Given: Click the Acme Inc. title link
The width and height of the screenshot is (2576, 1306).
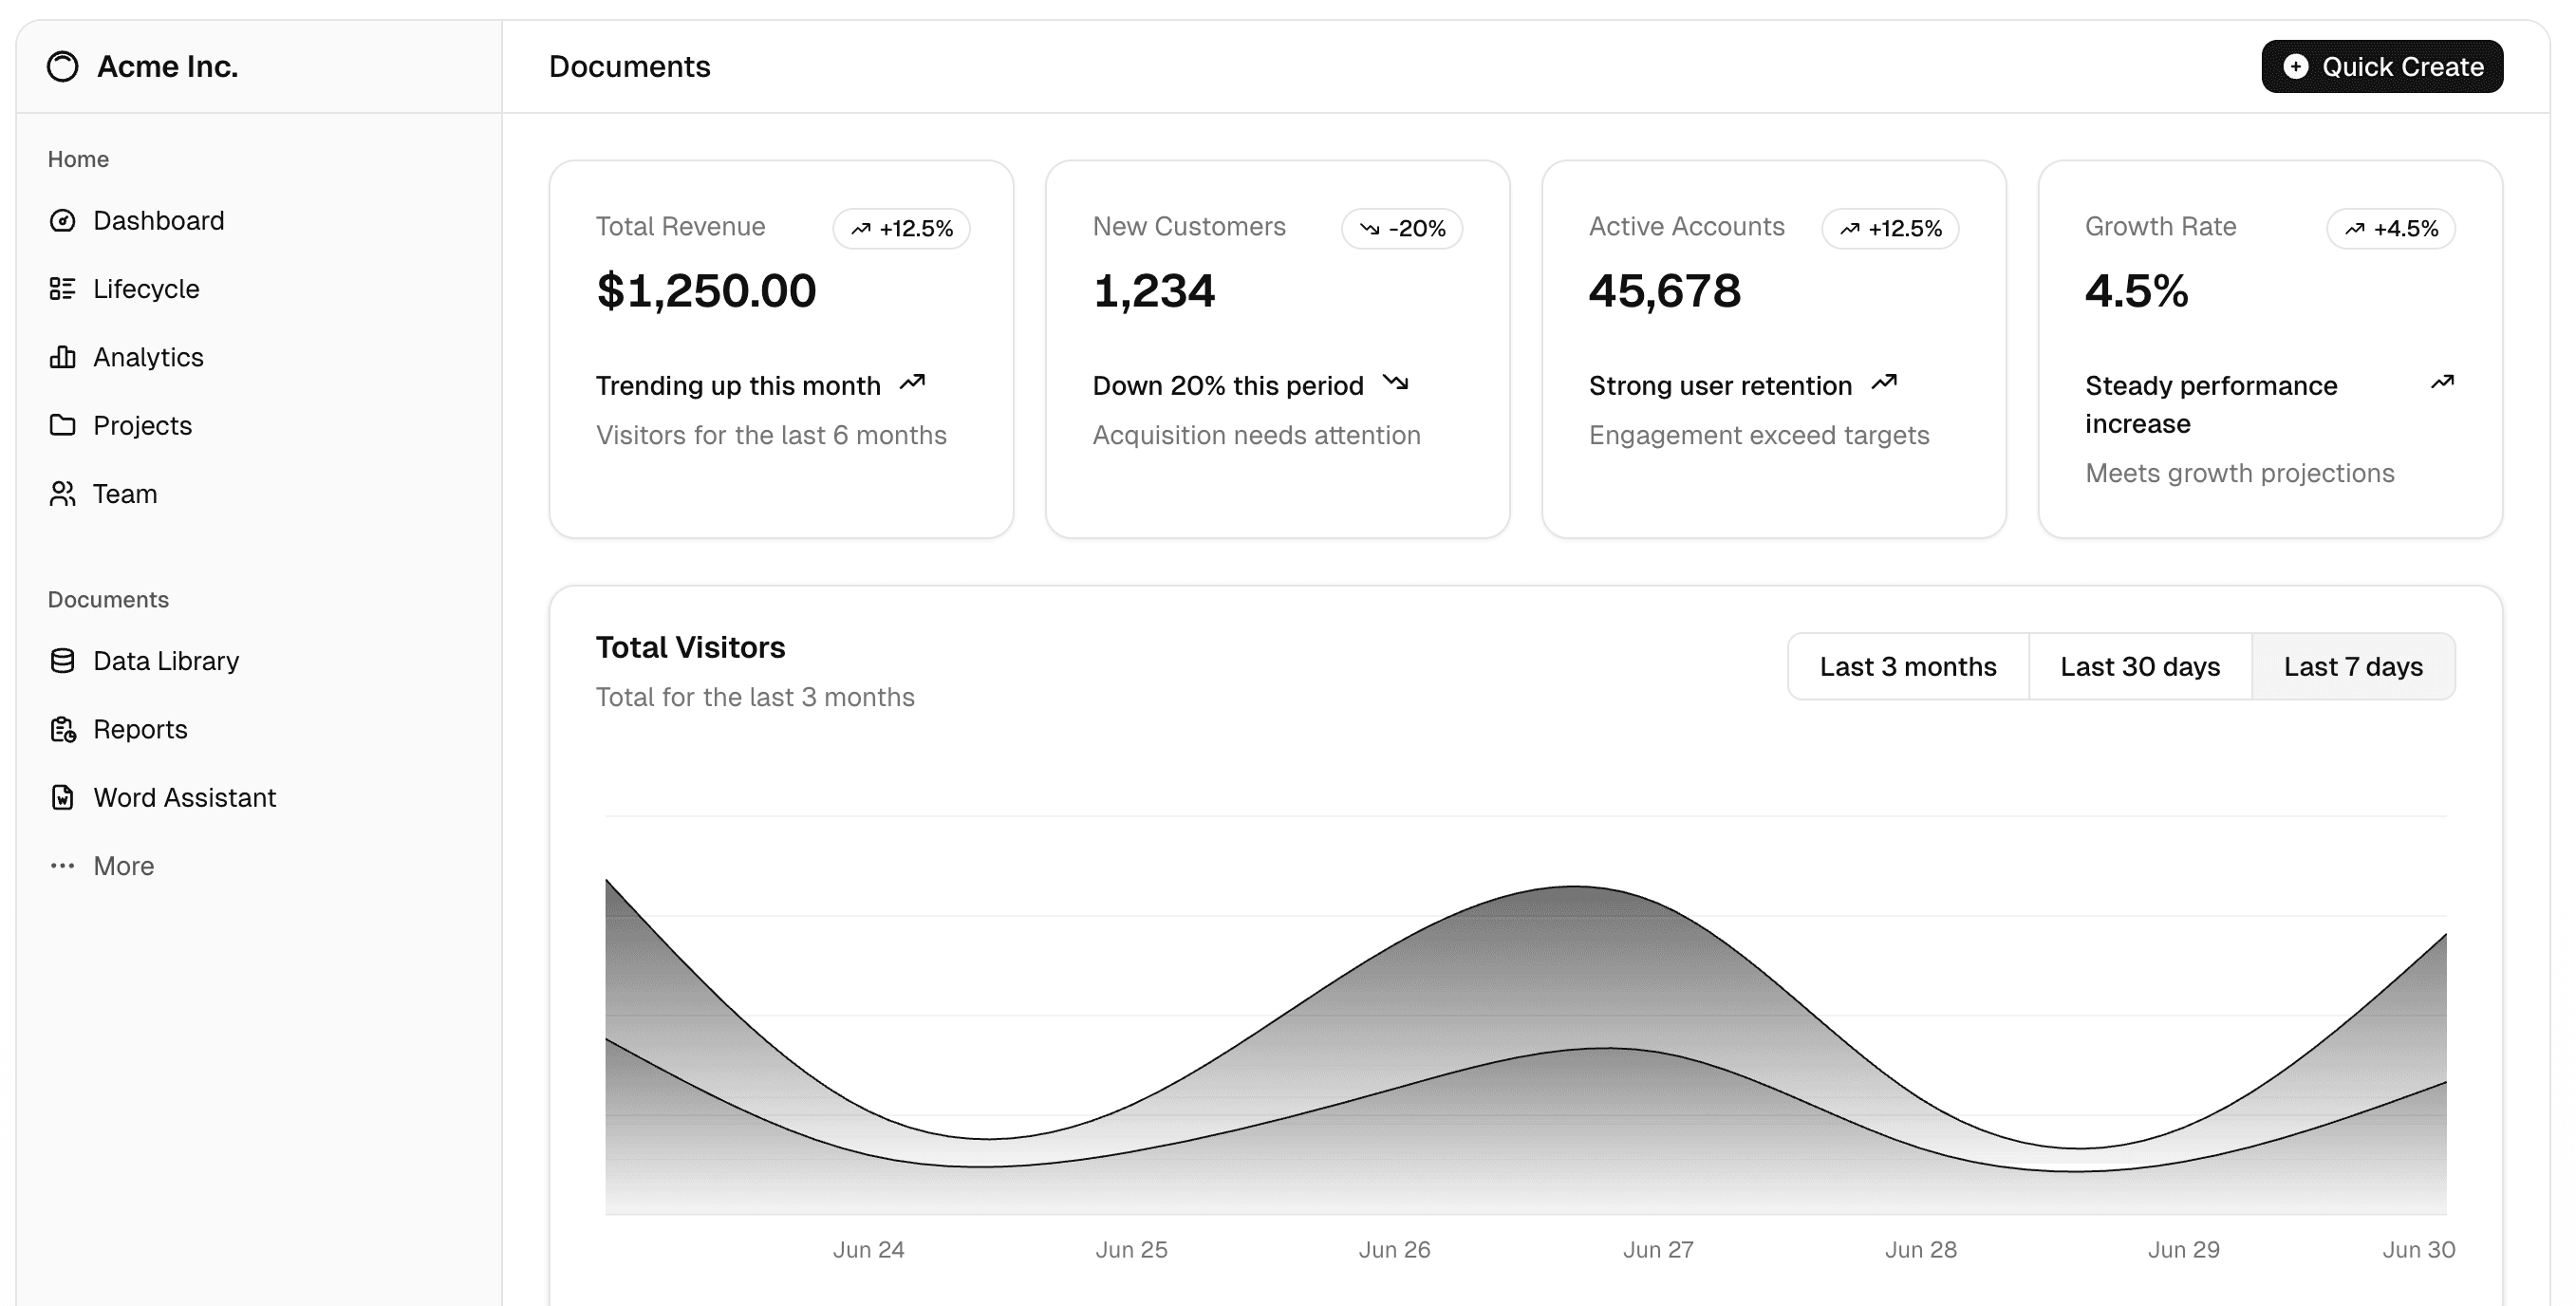Looking at the screenshot, I should click(167, 66).
